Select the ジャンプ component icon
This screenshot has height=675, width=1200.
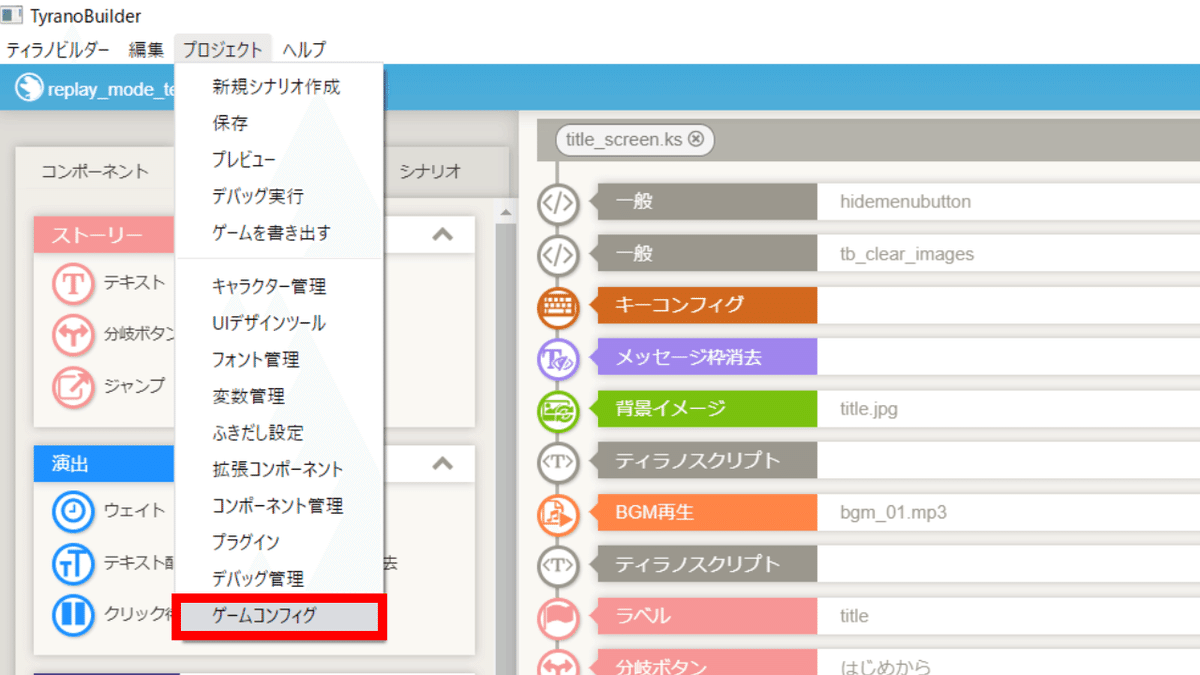click(x=72, y=387)
